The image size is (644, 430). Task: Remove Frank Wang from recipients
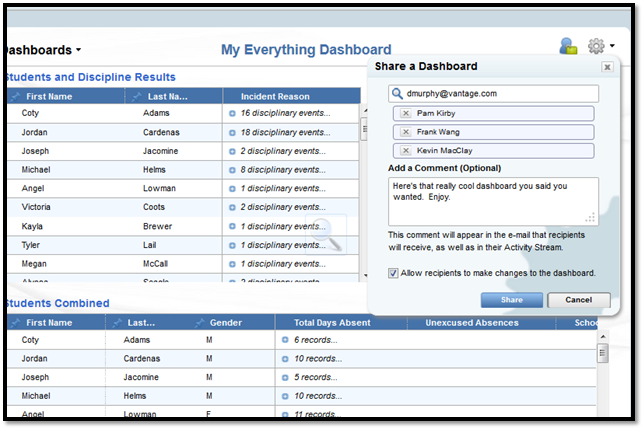click(405, 132)
